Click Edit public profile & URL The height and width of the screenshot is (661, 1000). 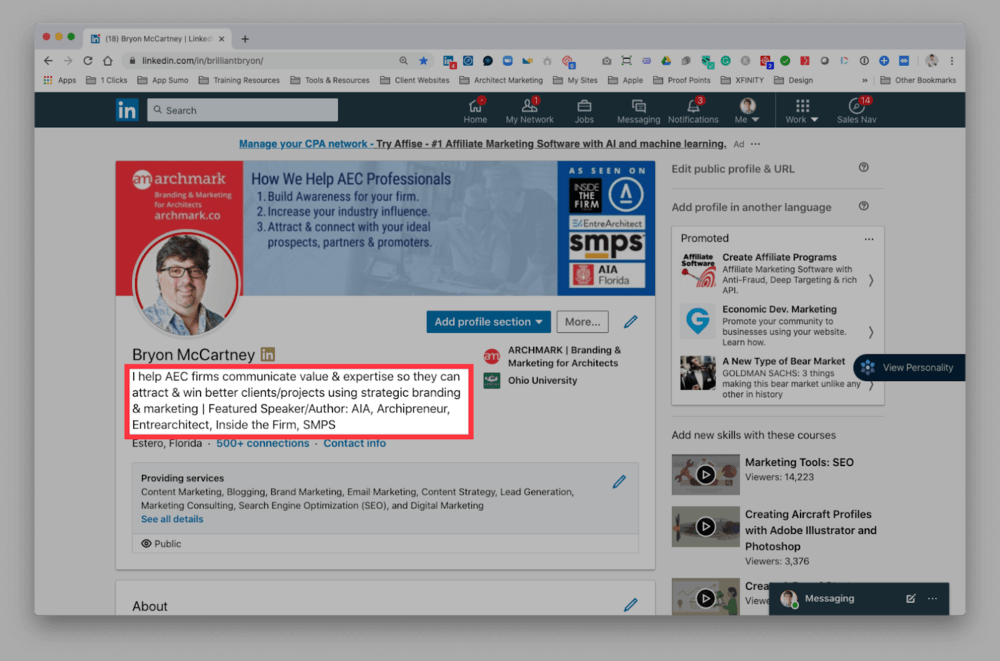(x=733, y=169)
